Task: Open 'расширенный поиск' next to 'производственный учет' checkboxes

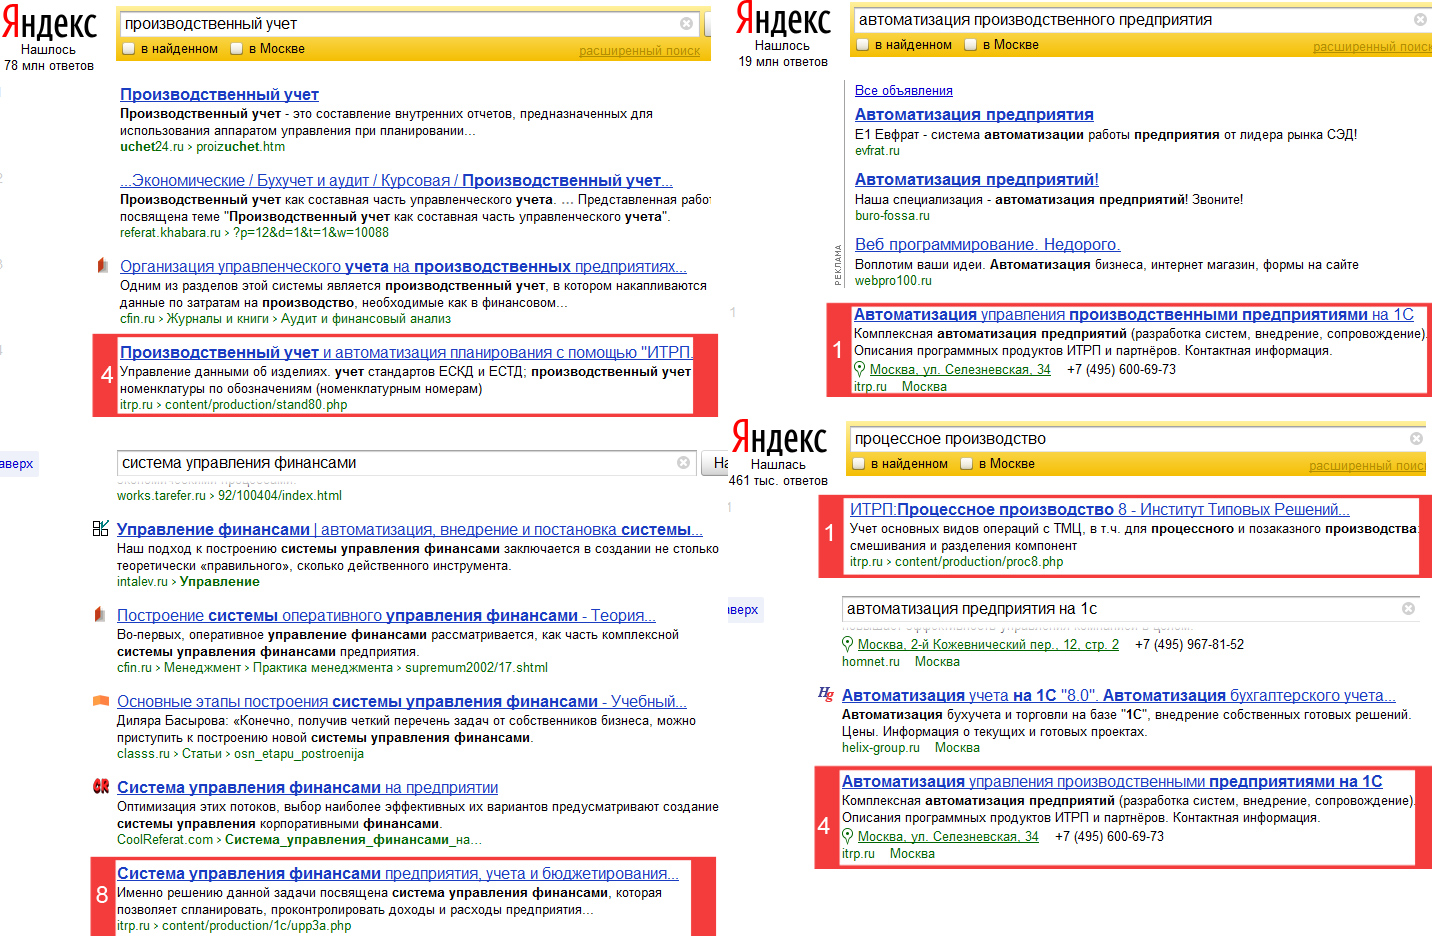Action: coord(639,51)
